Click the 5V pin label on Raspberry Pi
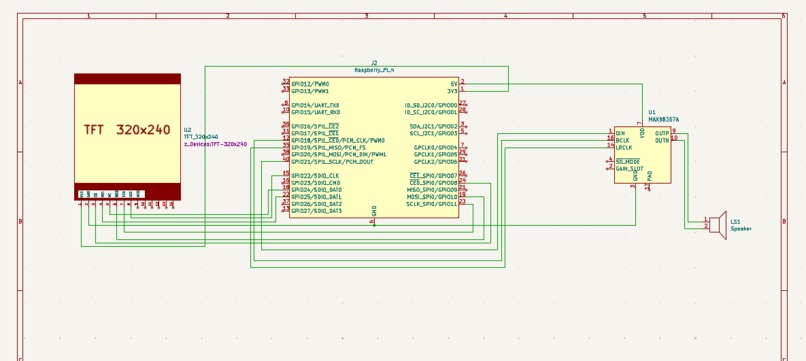Screen dimensions: 806x361 click(453, 83)
